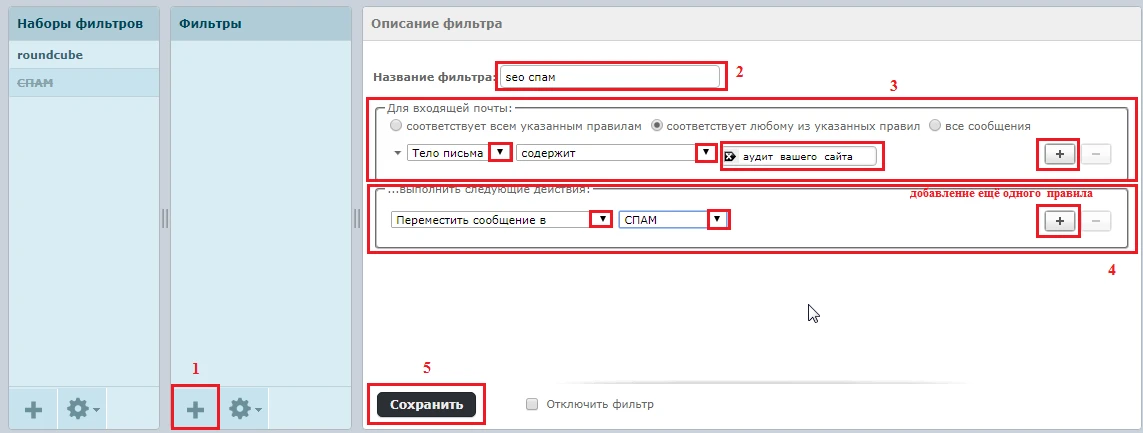Image resolution: width=1143 pixels, height=433 pixels.
Task: Remove action with minus button
Action: tap(1096, 221)
